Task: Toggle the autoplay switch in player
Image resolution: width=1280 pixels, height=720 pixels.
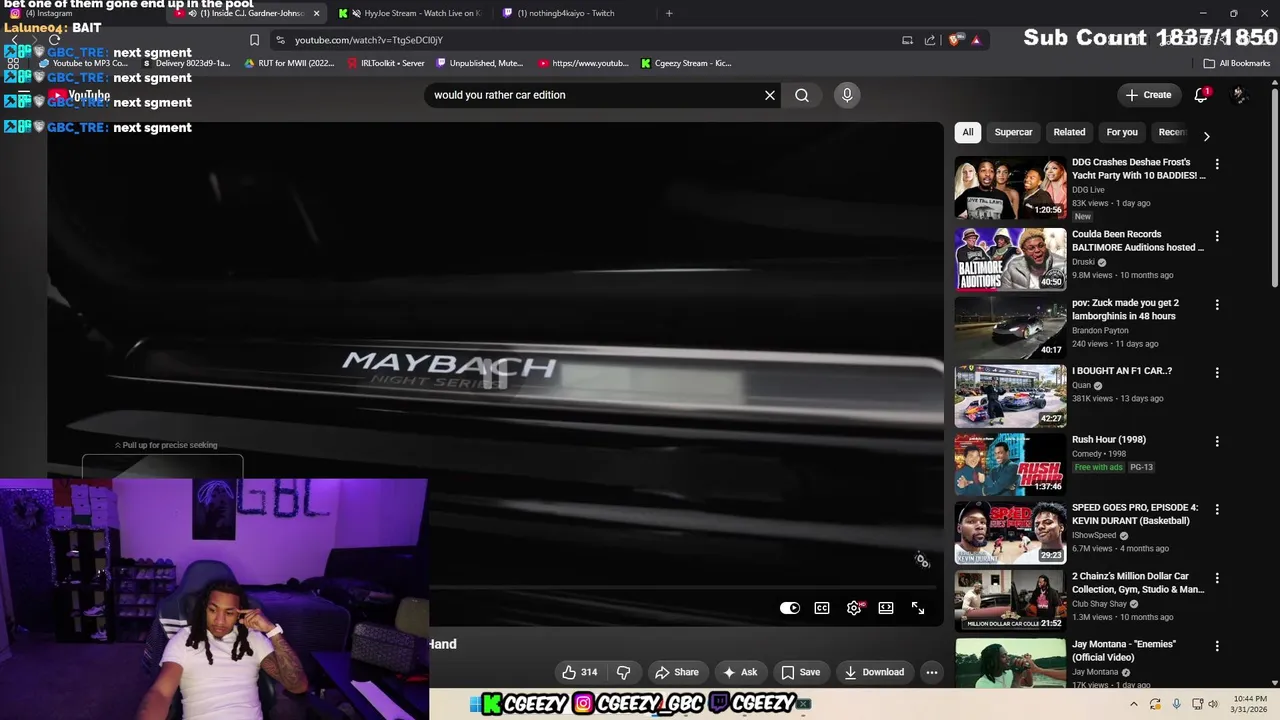Action: click(x=790, y=608)
